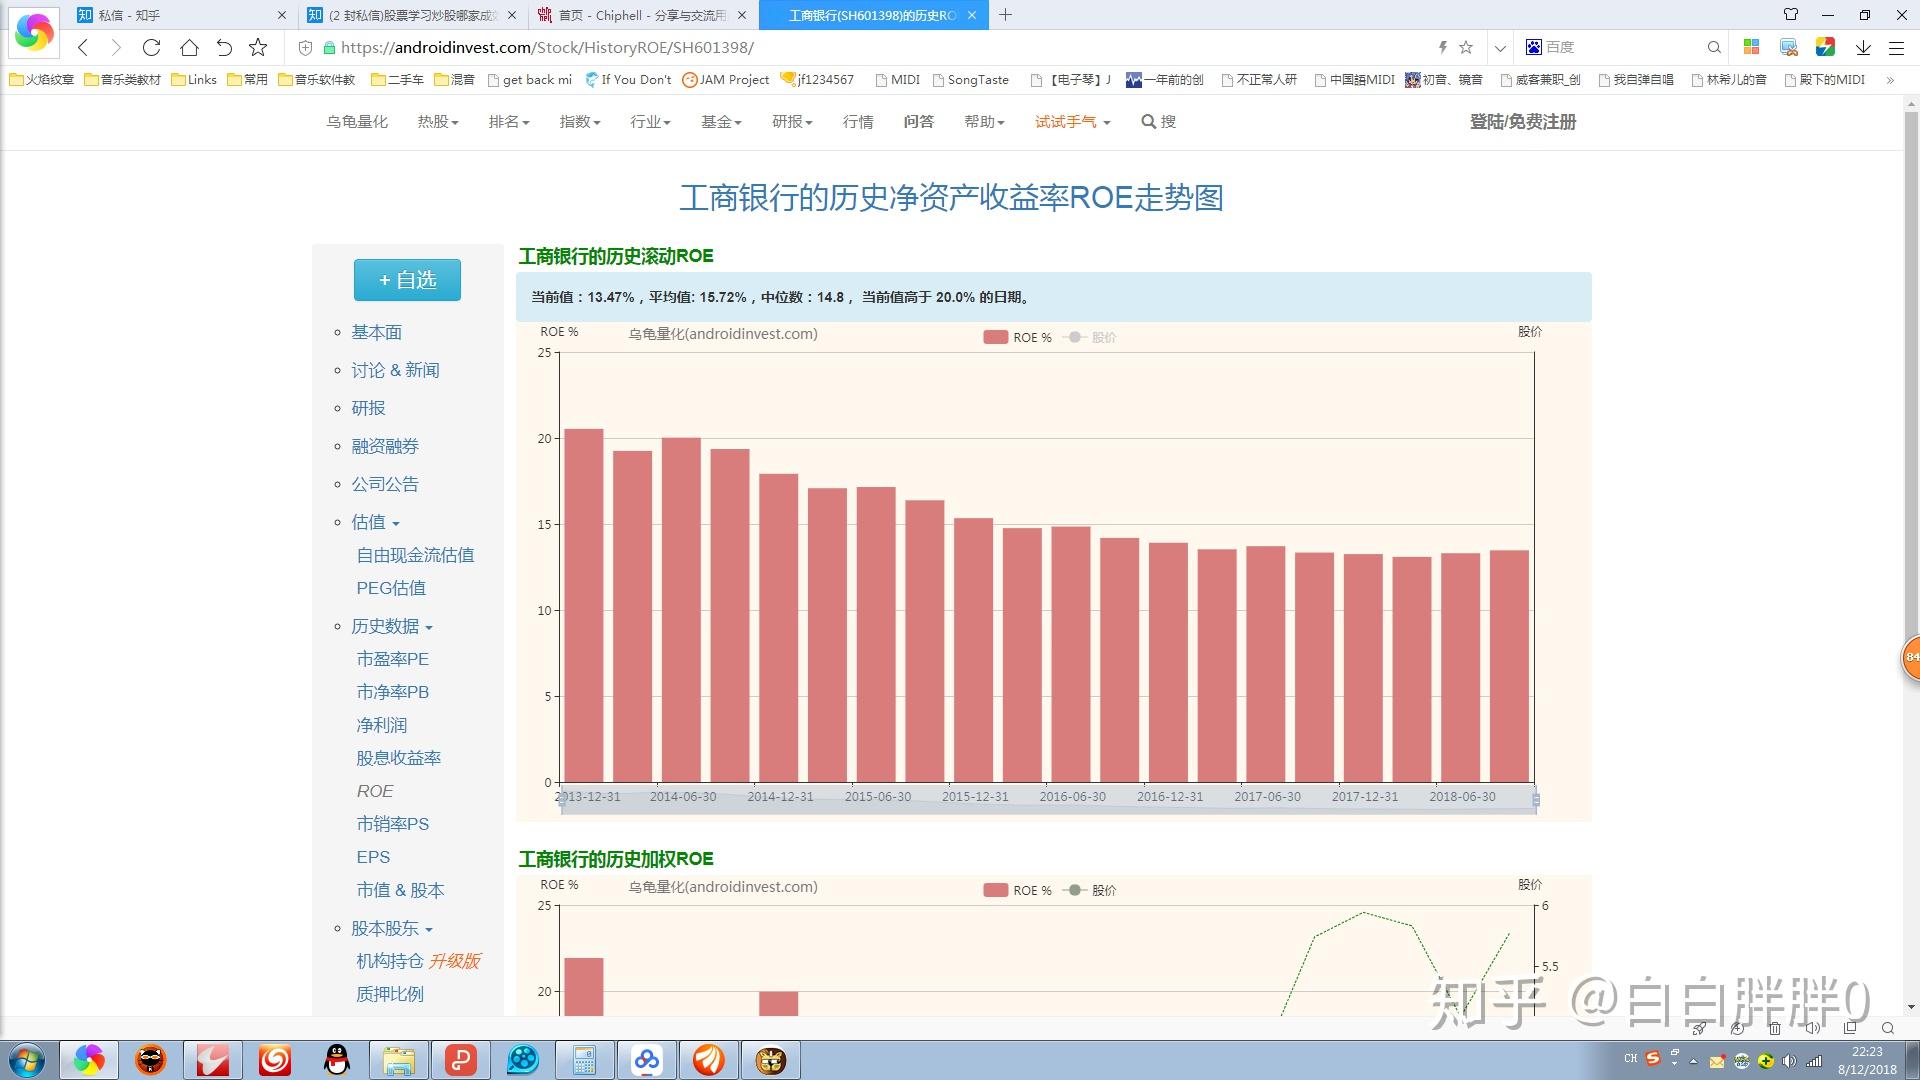
Task: Open 市净率PB sidebar link
Action: click(392, 692)
